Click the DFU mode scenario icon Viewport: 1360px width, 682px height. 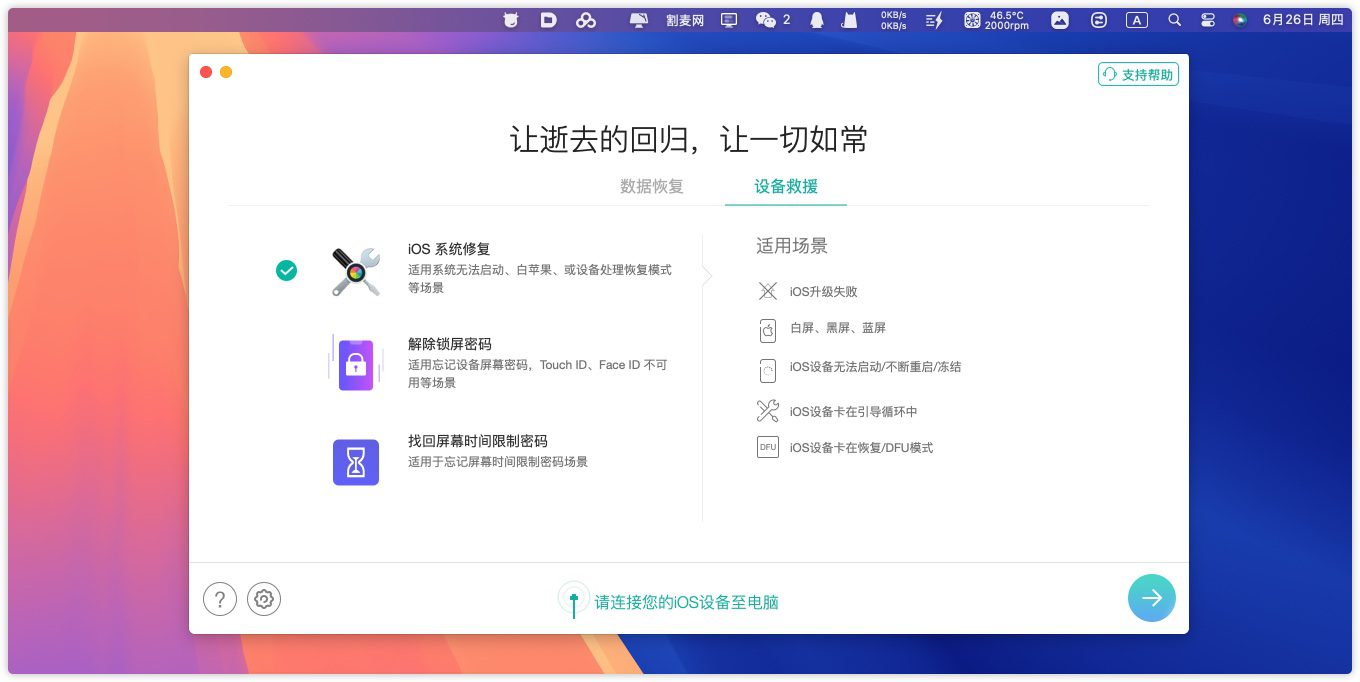pos(767,448)
